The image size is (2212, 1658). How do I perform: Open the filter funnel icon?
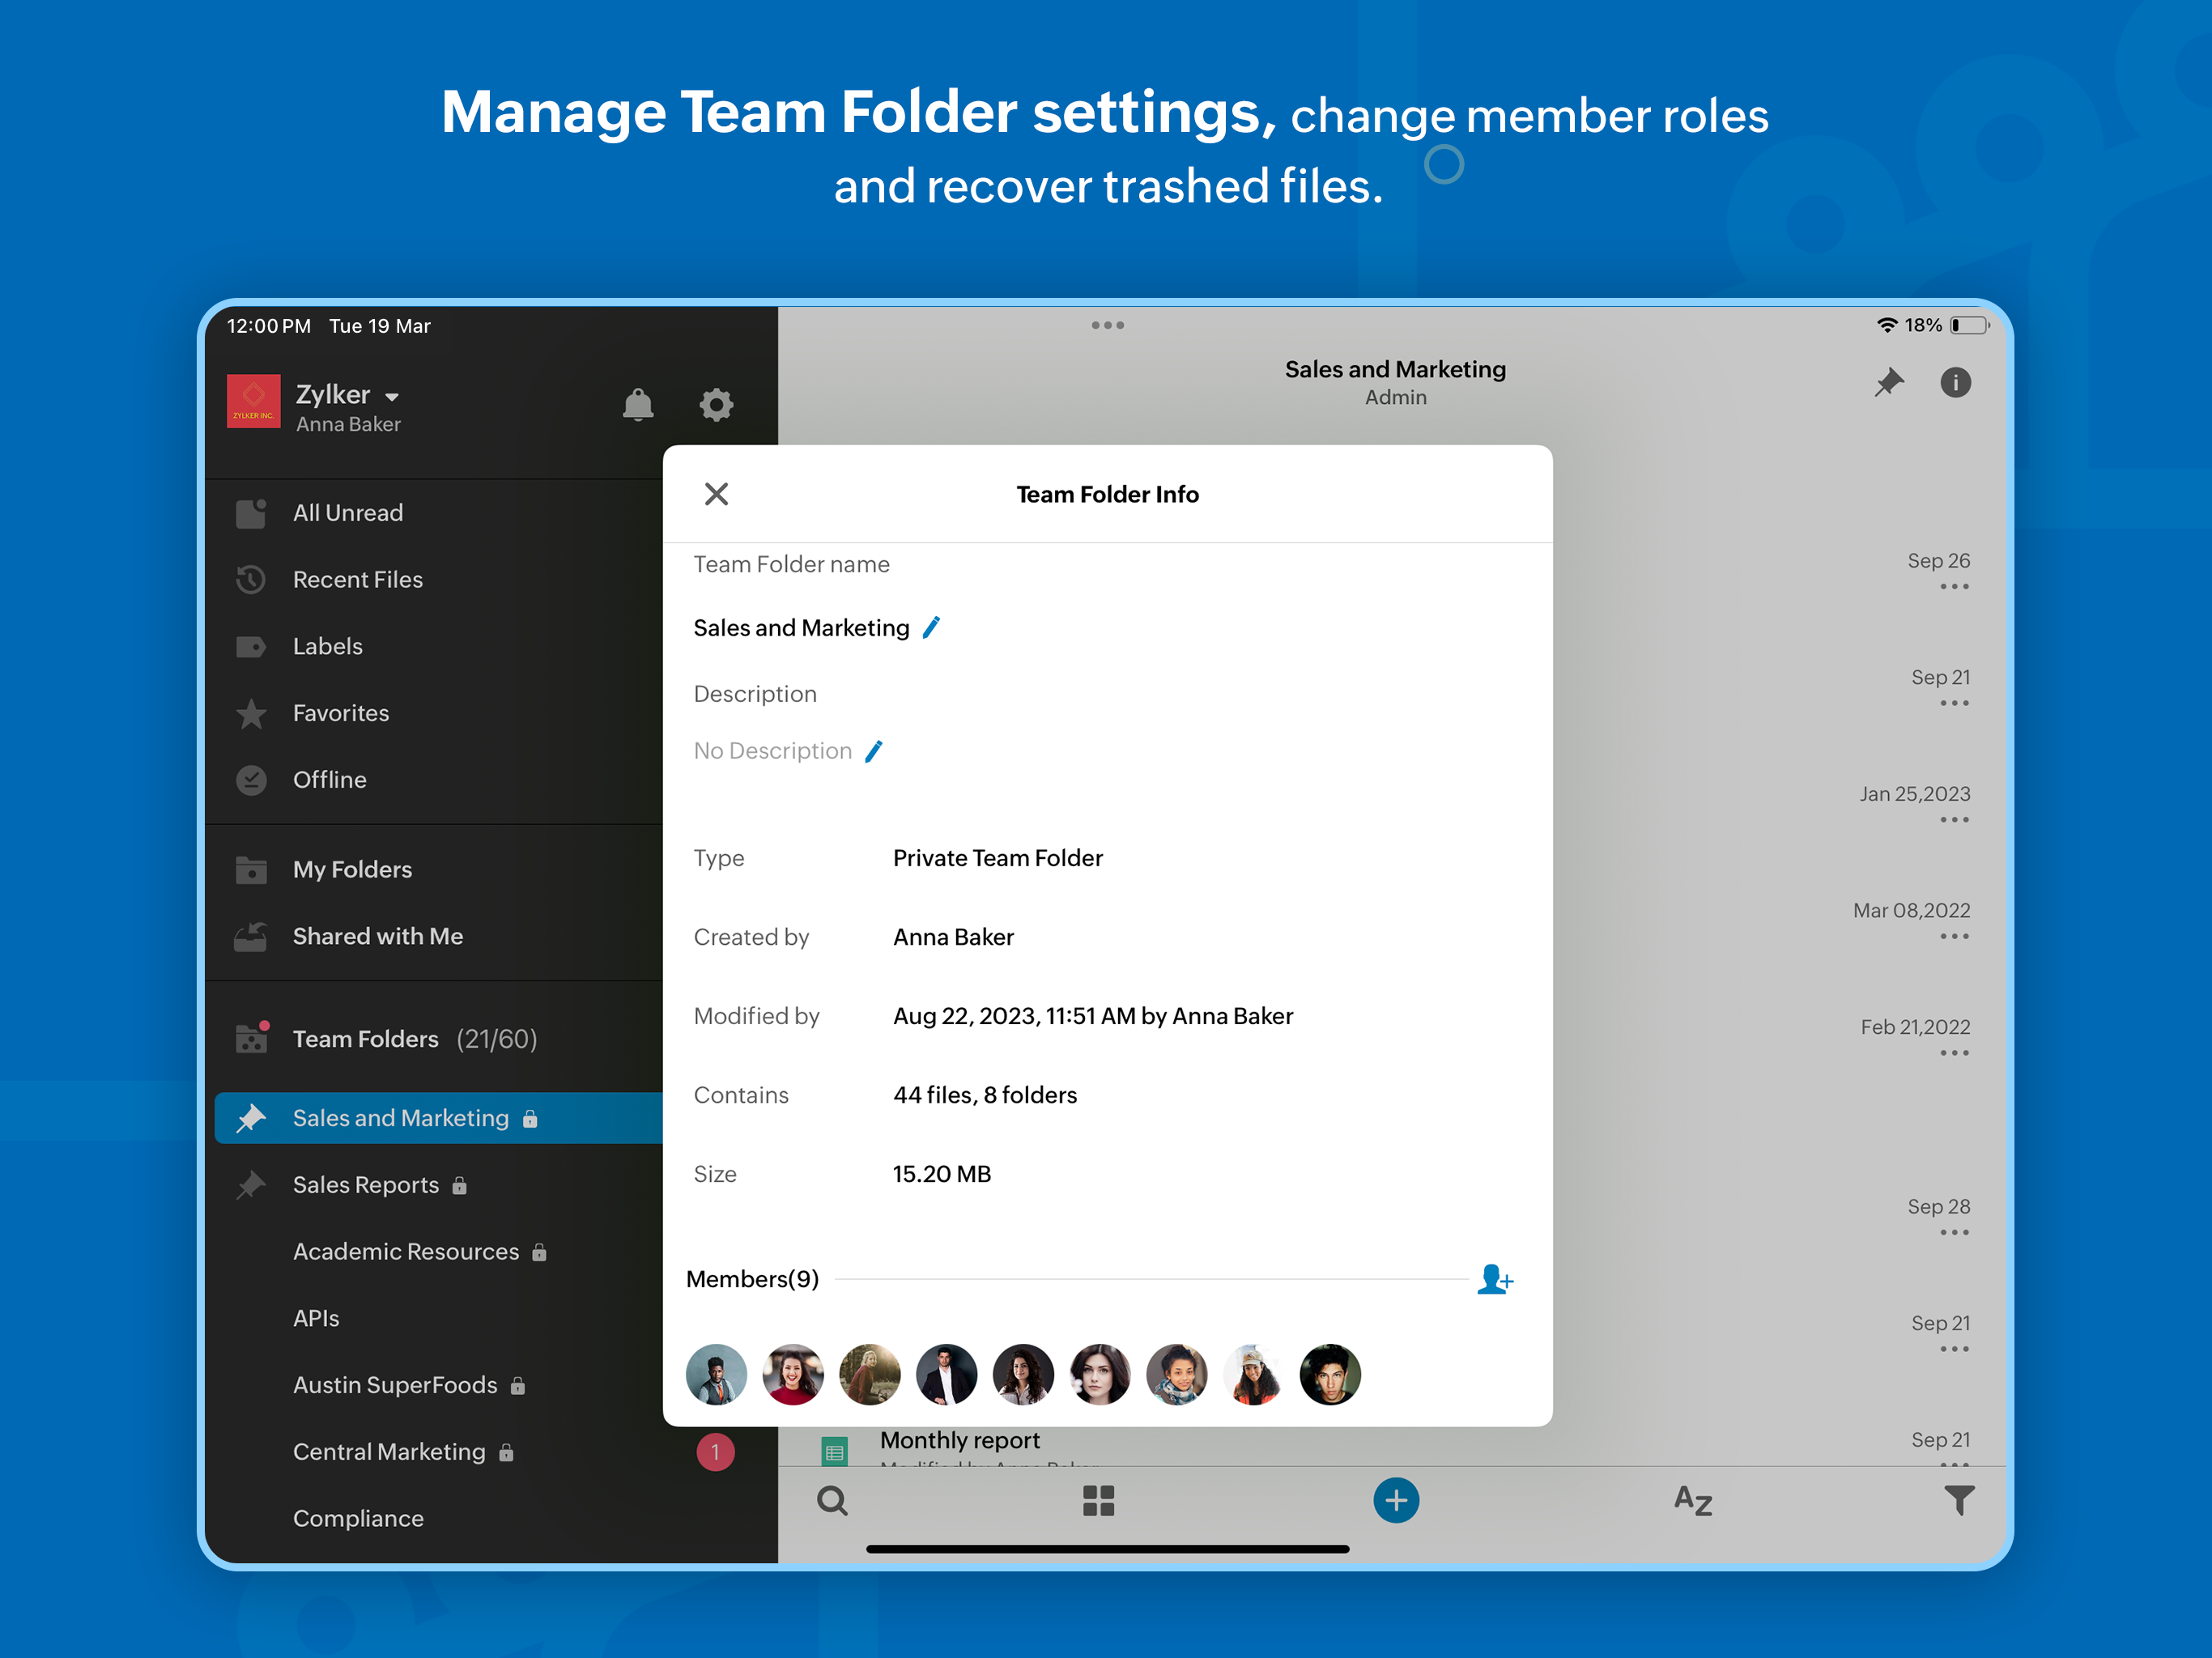coord(1959,1500)
